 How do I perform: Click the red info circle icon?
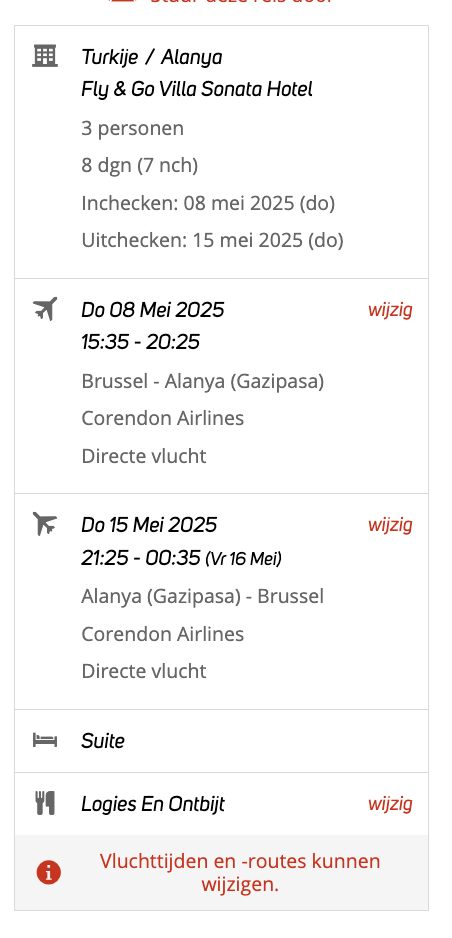pyautogui.click(x=48, y=873)
